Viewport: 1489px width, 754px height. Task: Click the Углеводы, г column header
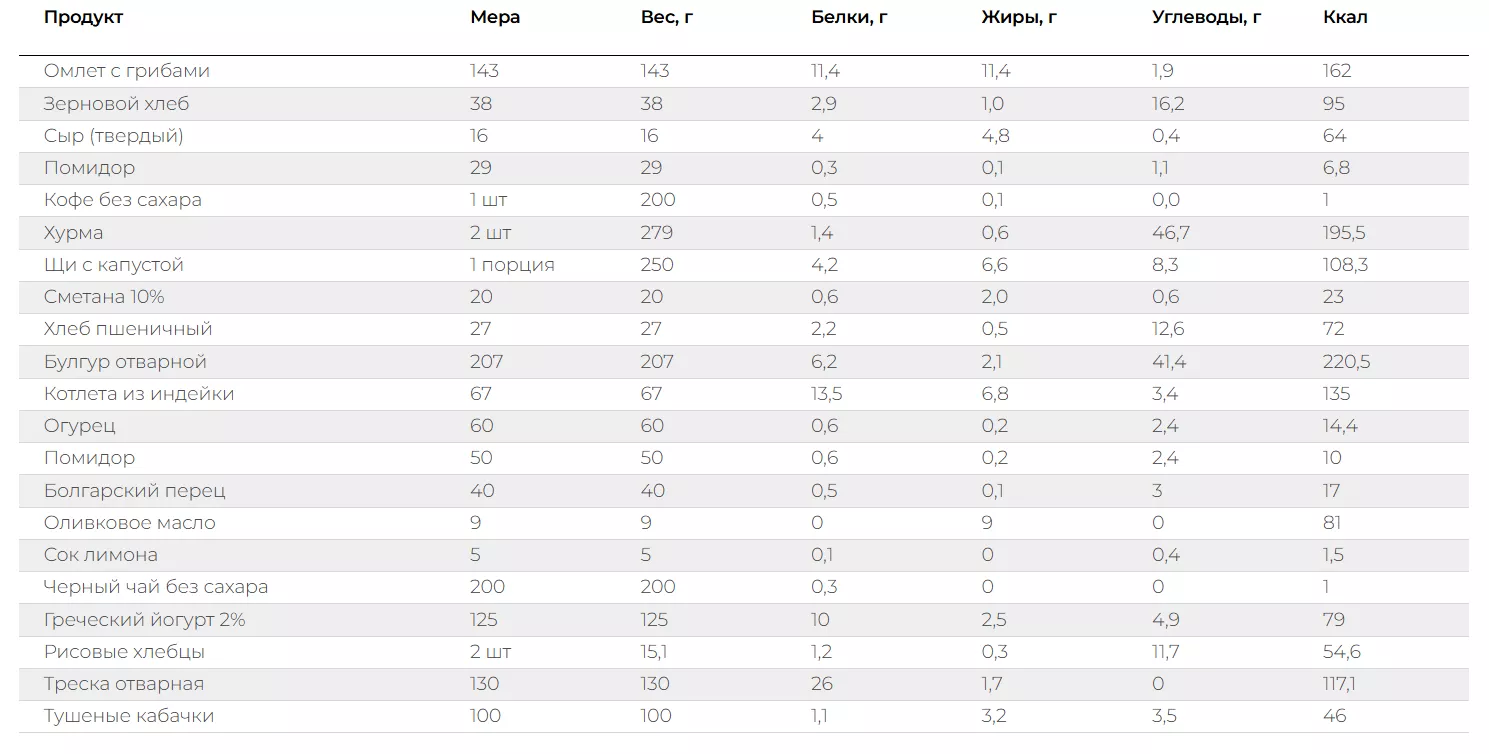1206,17
